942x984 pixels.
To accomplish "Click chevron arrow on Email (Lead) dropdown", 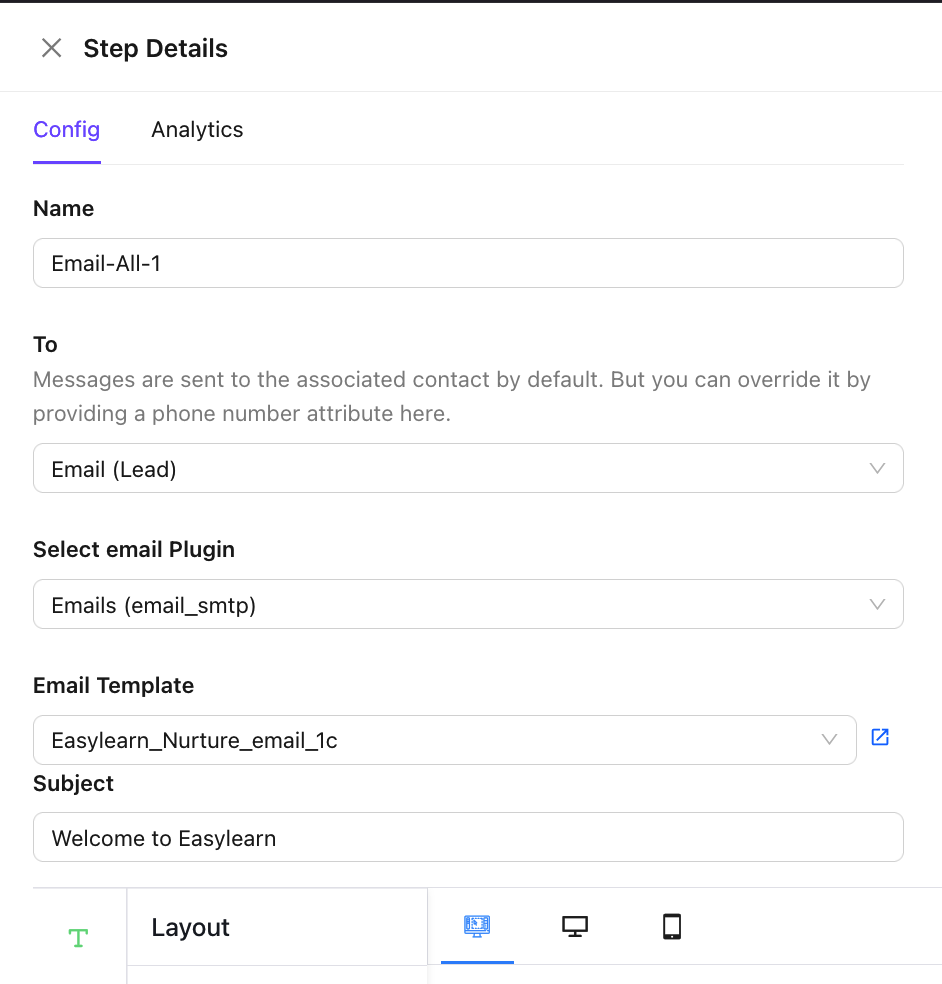I will [877, 468].
